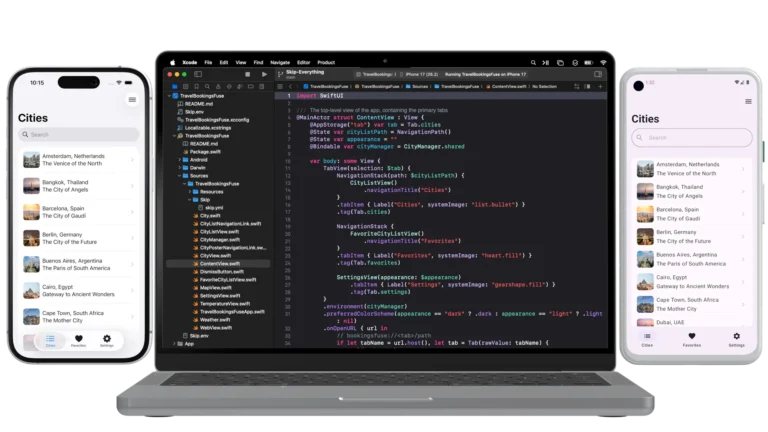The height and width of the screenshot is (432, 768).
Task: Tap the Settings tab on Android
Action: (736, 339)
